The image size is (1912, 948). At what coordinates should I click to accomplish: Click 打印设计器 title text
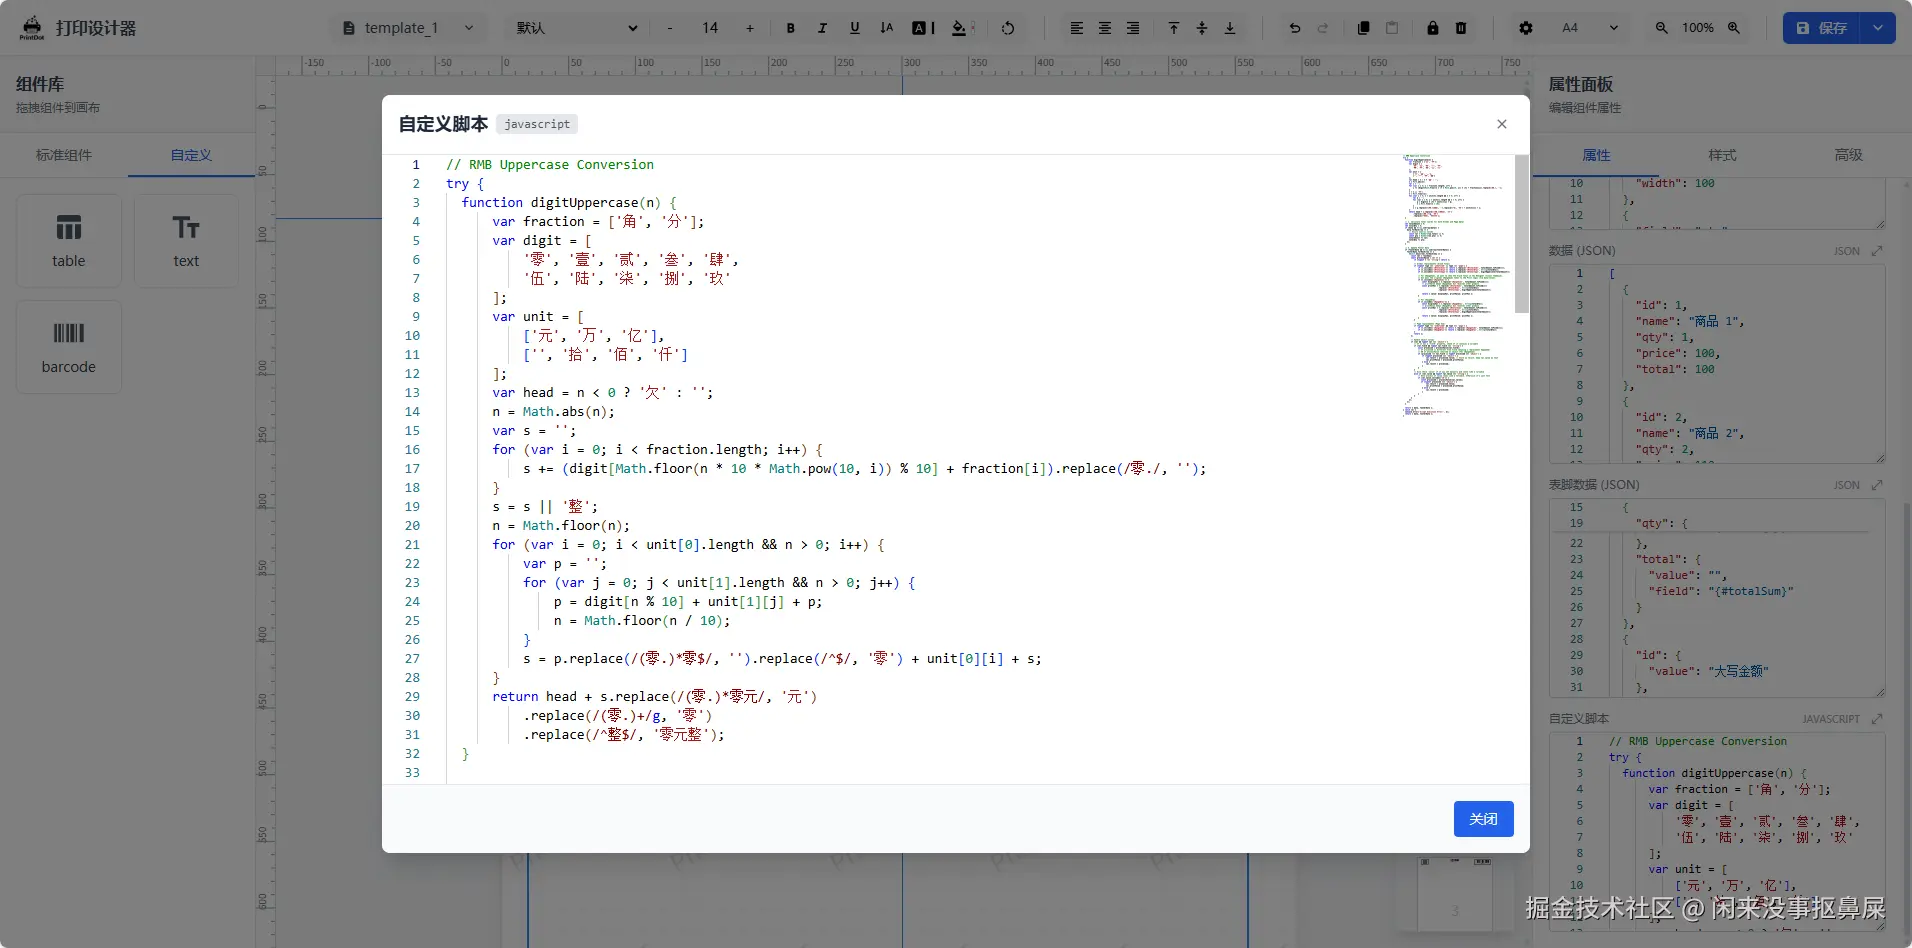96,28
